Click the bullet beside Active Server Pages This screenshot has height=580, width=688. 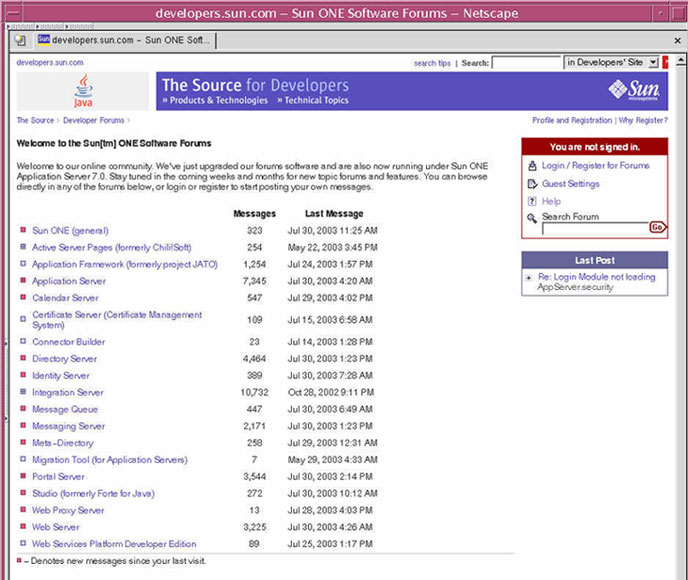tap(23, 247)
